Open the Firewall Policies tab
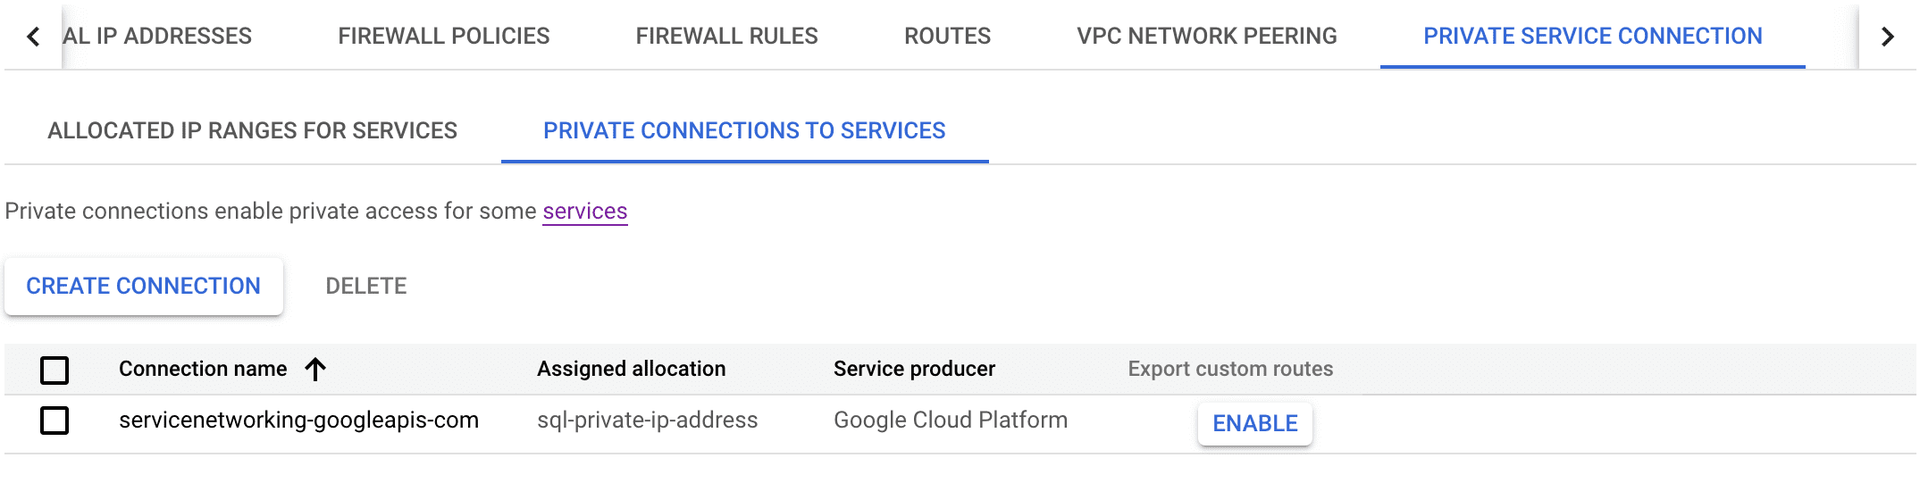 tap(443, 36)
